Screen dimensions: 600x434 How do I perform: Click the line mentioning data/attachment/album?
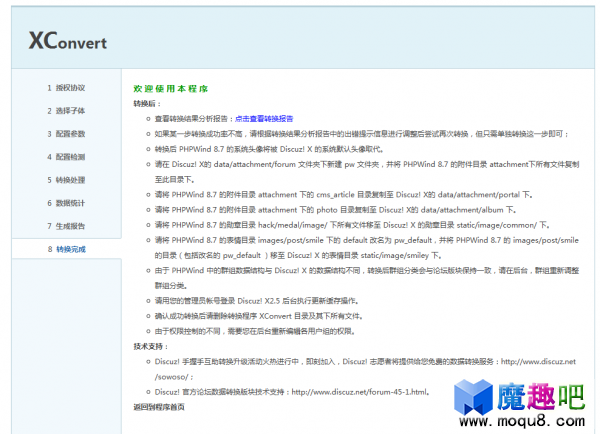tap(336, 210)
